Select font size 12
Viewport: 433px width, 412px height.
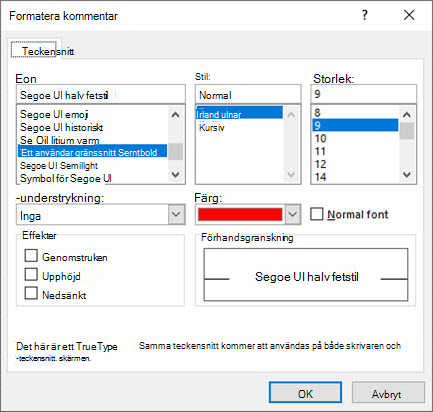pyautogui.click(x=355, y=164)
